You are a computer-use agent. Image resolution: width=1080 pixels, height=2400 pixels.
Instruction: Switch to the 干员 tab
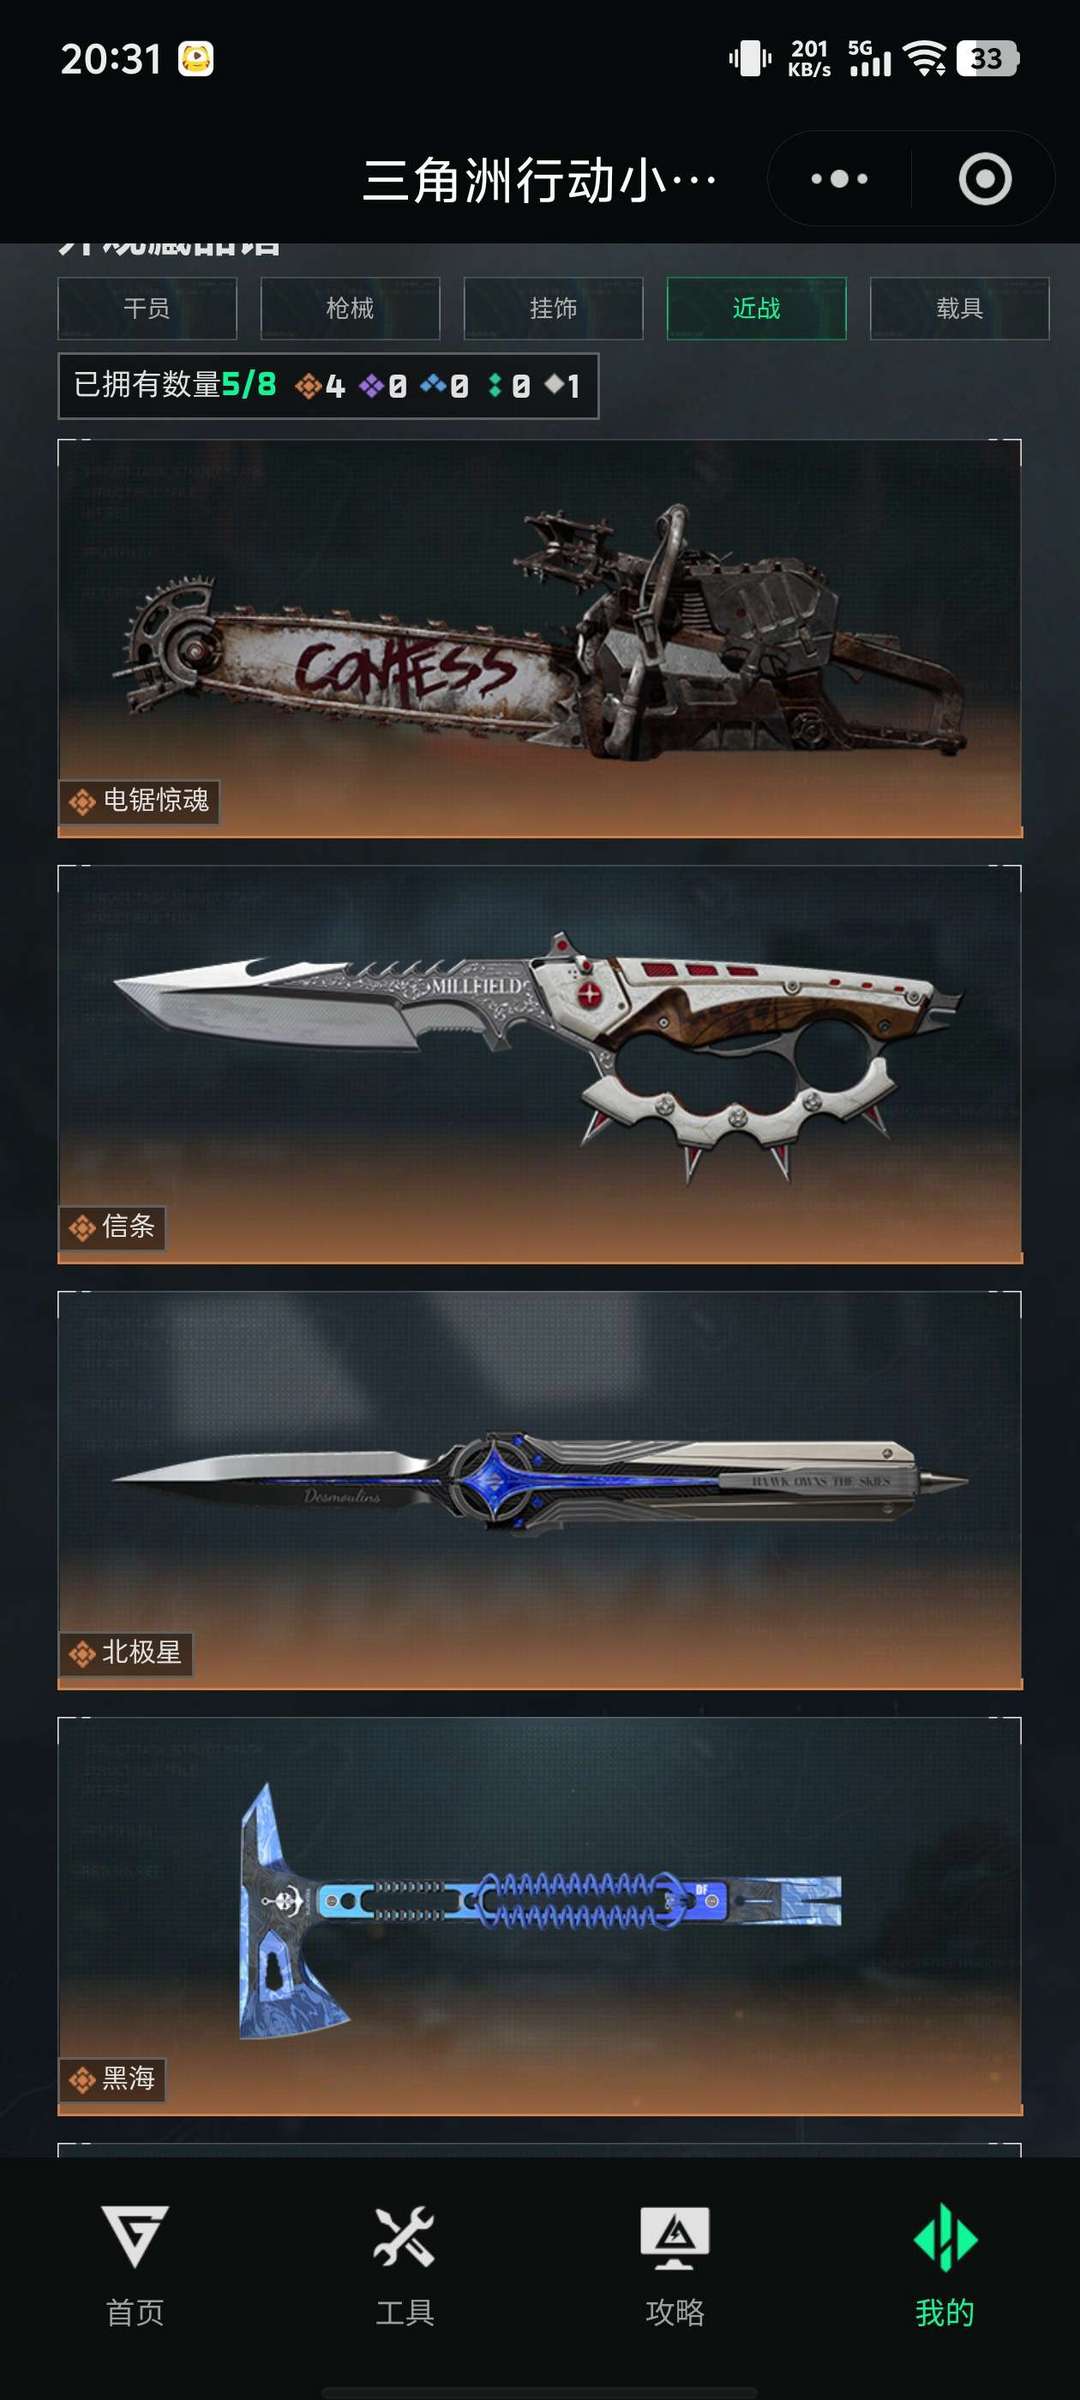pyautogui.click(x=147, y=308)
